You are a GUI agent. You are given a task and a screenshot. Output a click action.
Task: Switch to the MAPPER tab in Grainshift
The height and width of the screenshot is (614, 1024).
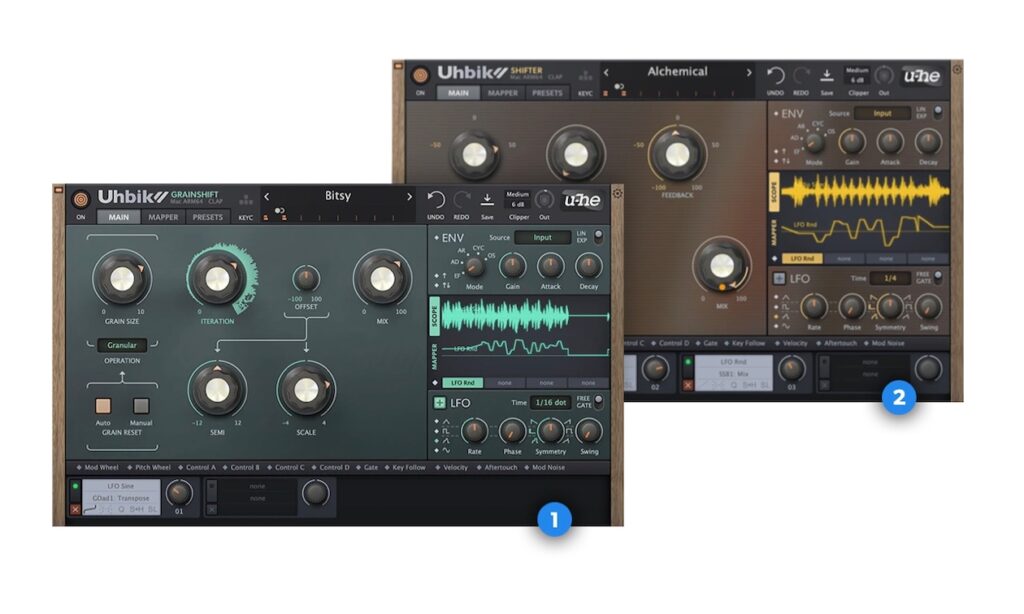point(163,216)
